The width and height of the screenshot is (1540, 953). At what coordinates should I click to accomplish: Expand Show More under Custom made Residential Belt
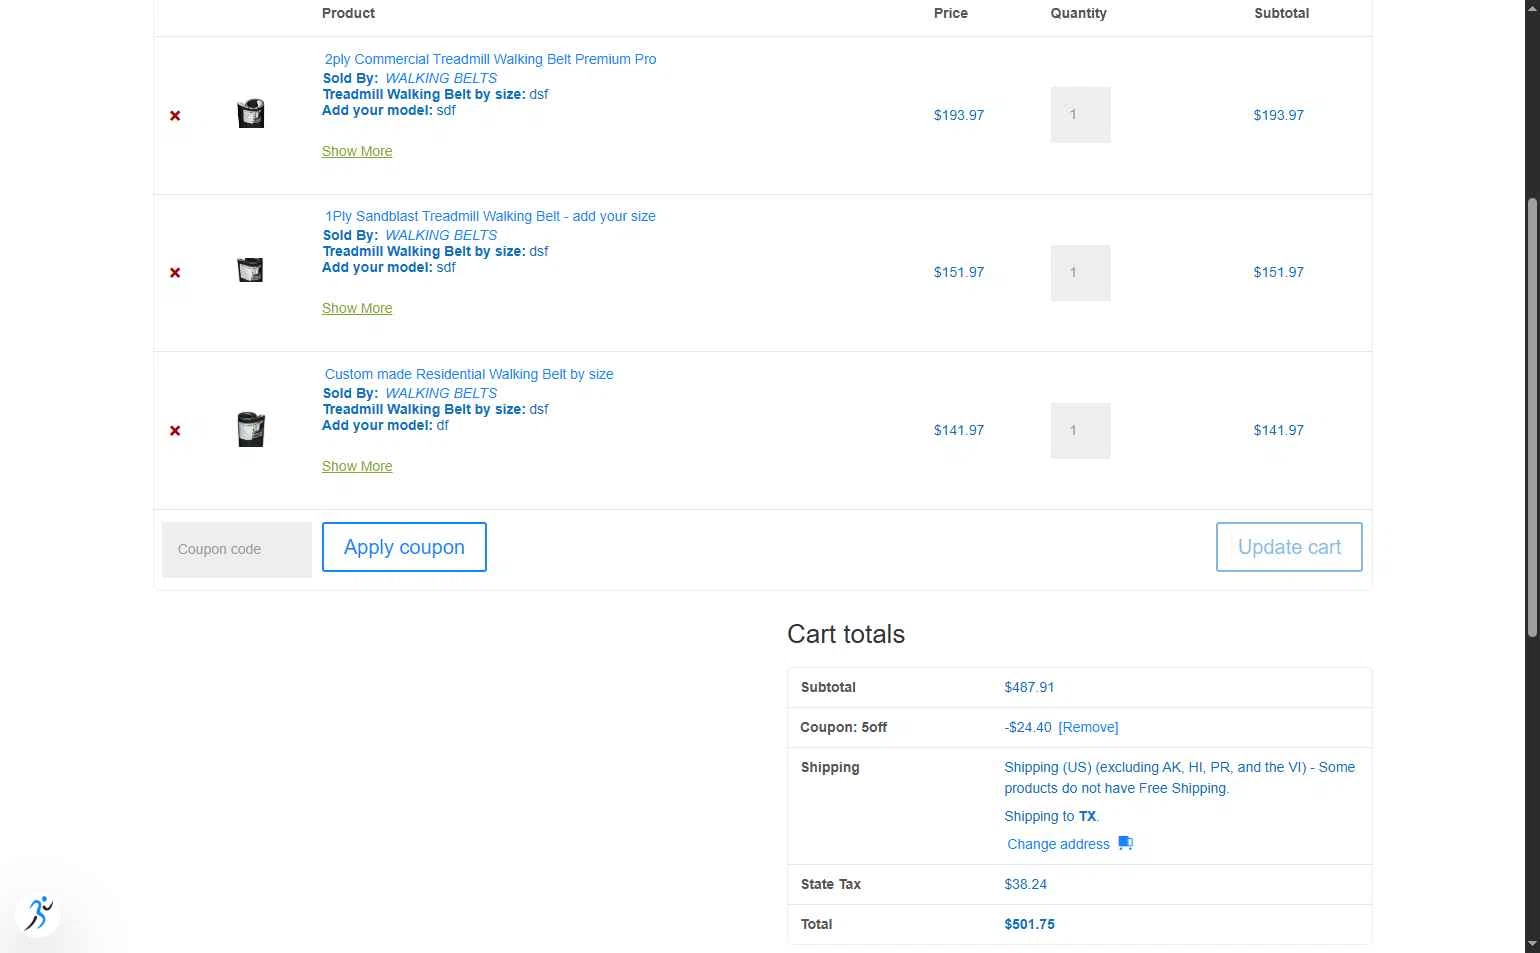coord(357,466)
